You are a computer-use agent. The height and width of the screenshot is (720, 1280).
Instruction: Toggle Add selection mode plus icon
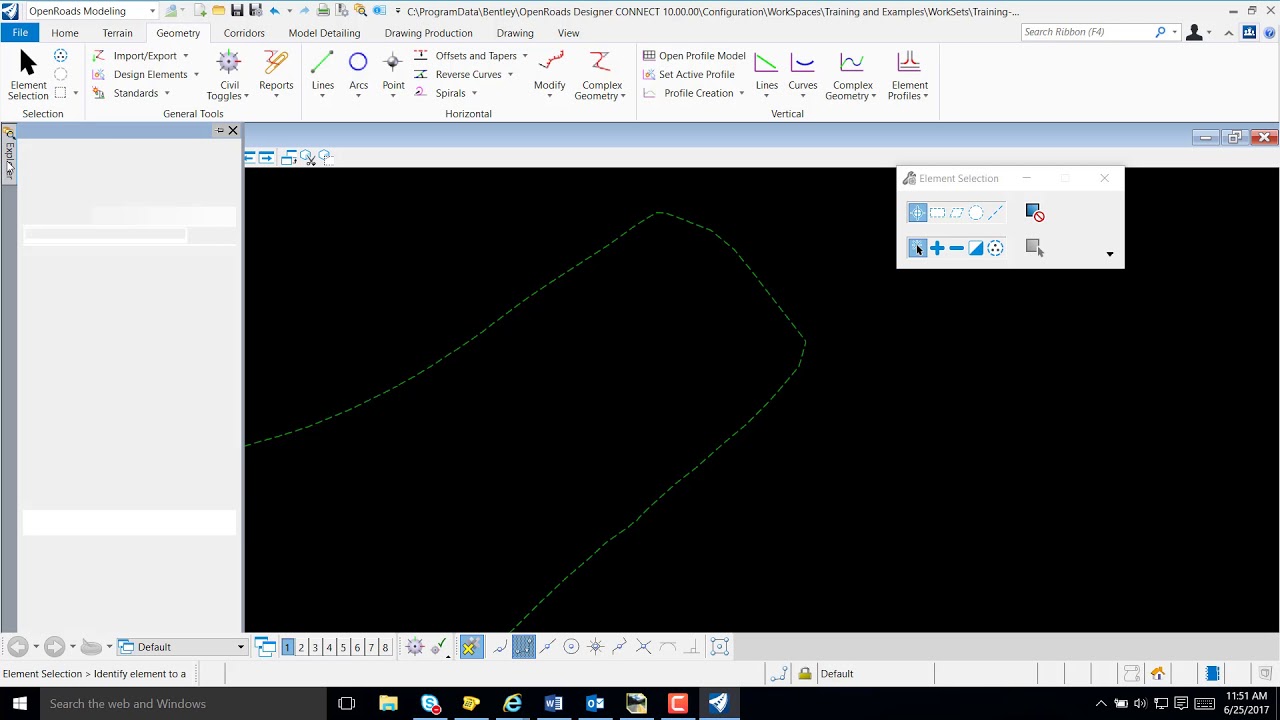tap(937, 248)
